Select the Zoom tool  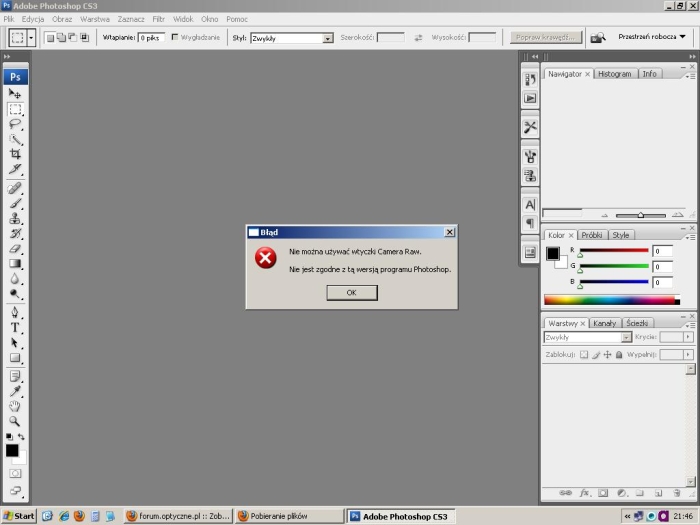point(15,421)
